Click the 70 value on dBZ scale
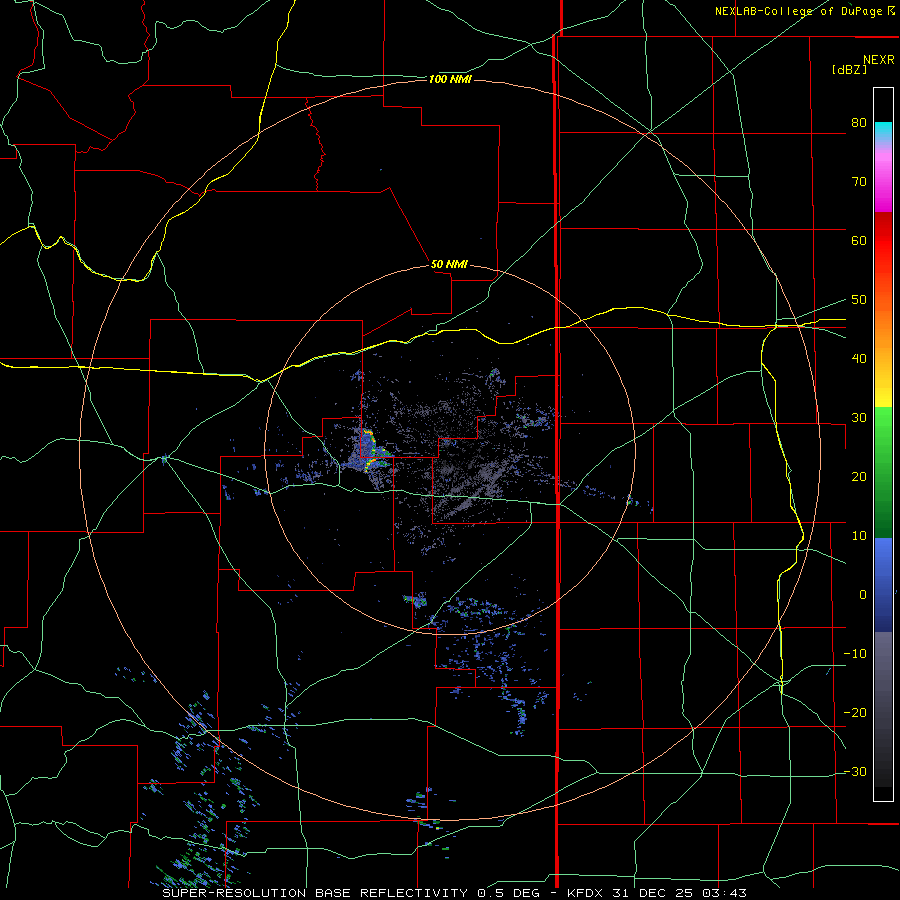900x900 pixels. [x=859, y=181]
